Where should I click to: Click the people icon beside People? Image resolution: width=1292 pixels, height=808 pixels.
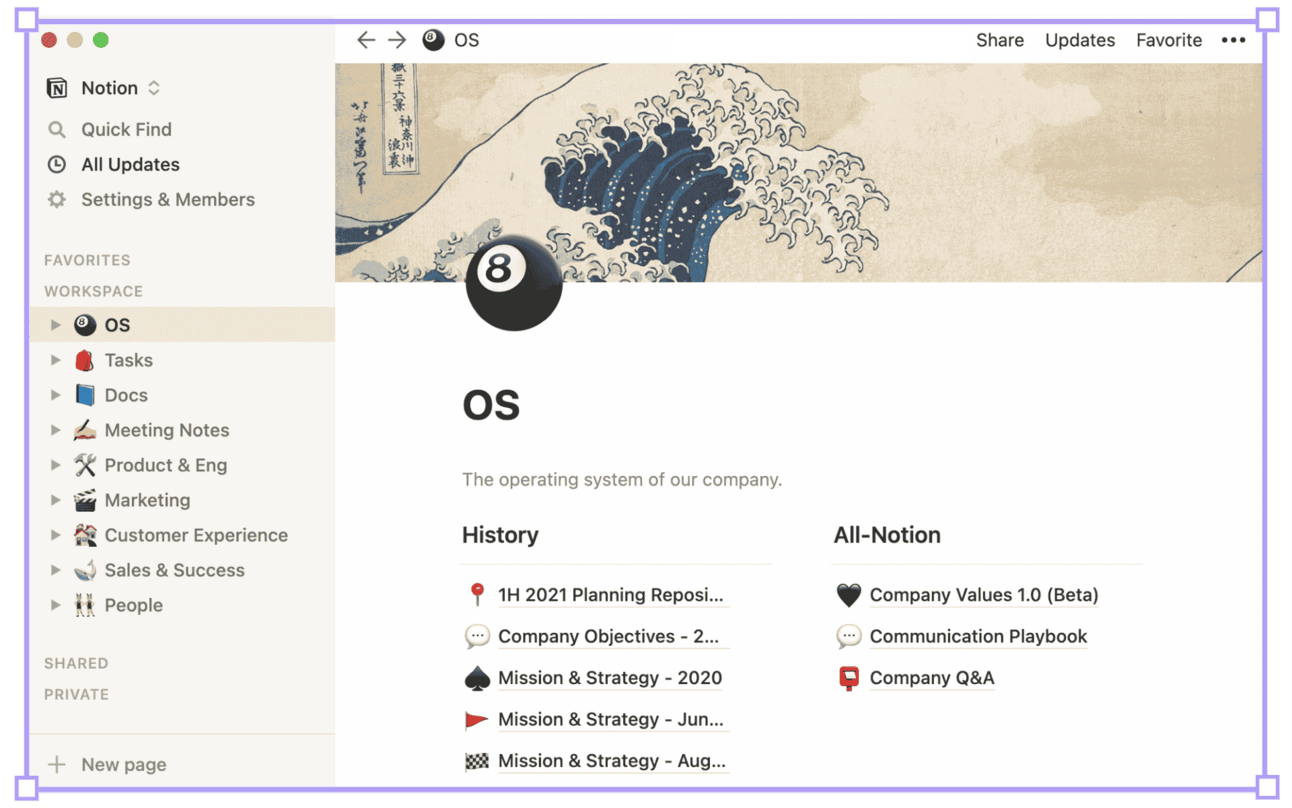click(x=85, y=605)
